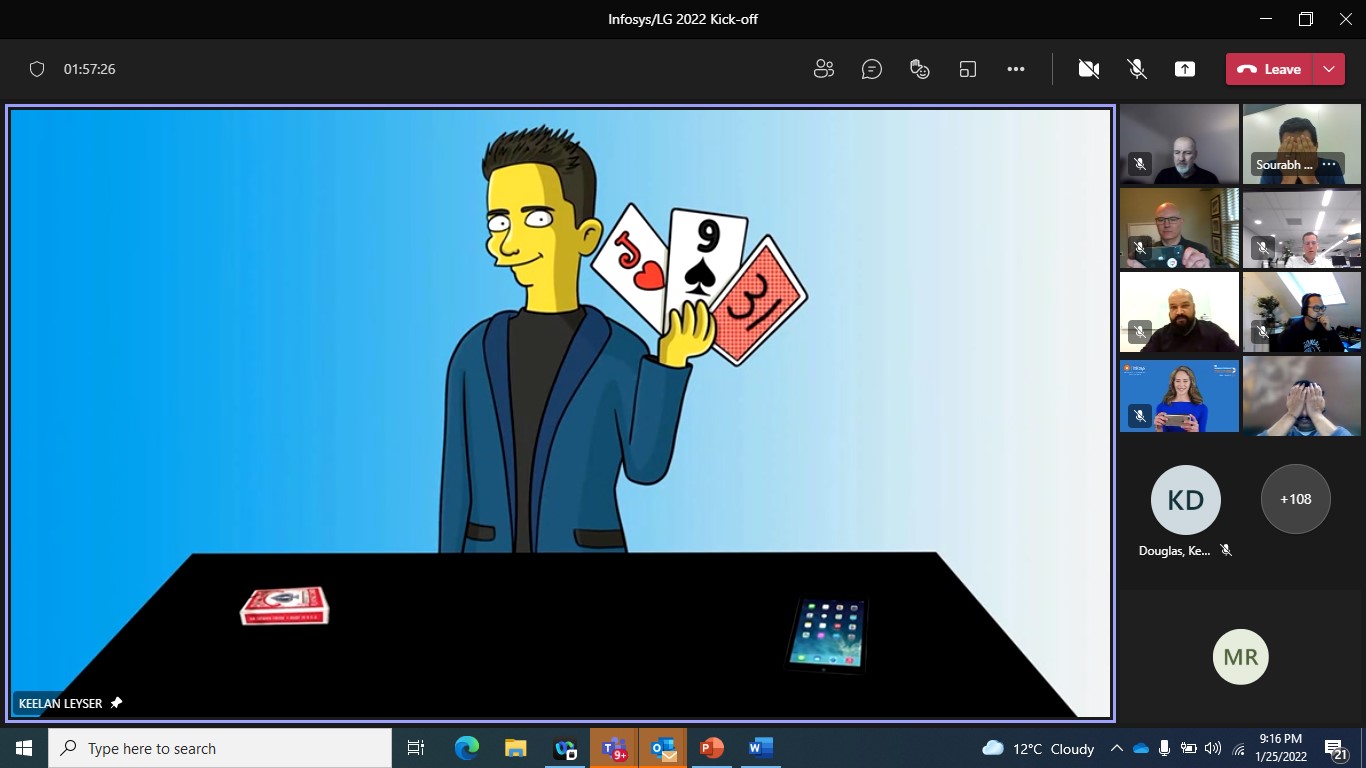The width and height of the screenshot is (1366, 768).
Task: Click the microphone tray icon
Action: [1165, 748]
